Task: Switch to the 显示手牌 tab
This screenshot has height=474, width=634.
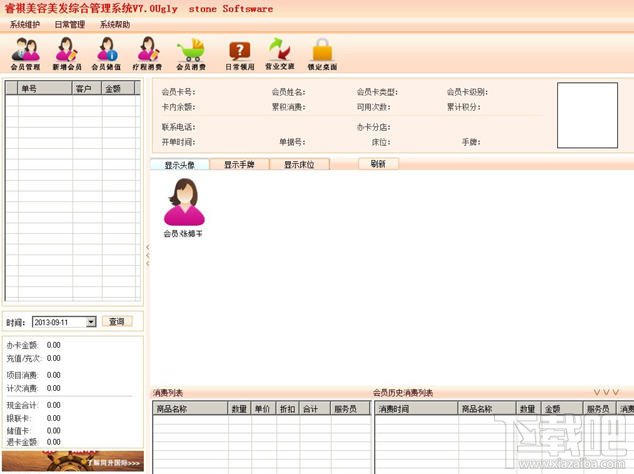Action: point(239,165)
